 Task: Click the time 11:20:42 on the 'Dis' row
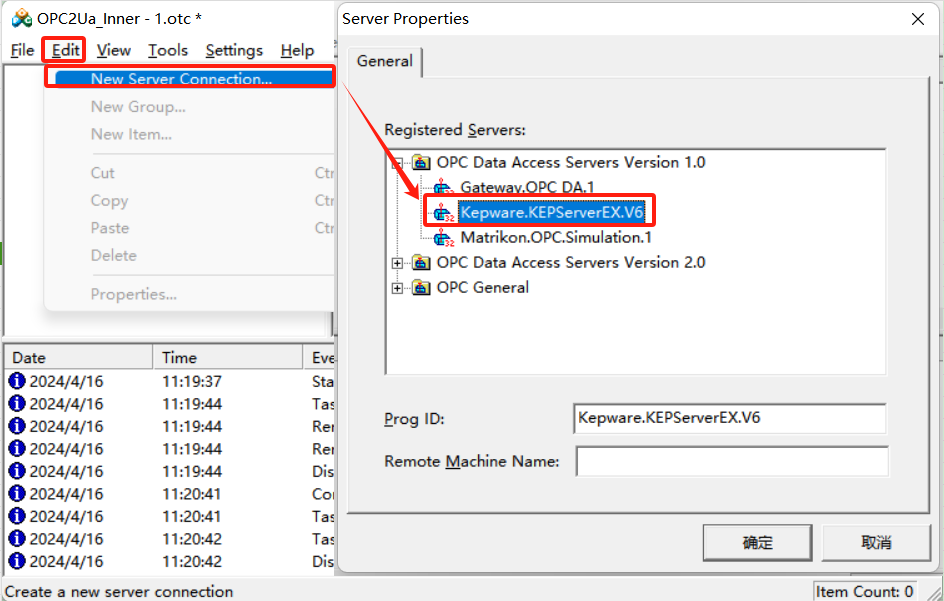192,562
